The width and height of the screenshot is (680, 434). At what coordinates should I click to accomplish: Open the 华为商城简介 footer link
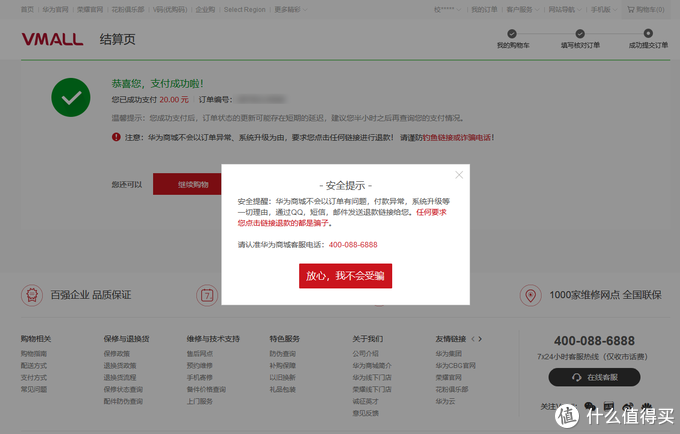click(x=372, y=365)
